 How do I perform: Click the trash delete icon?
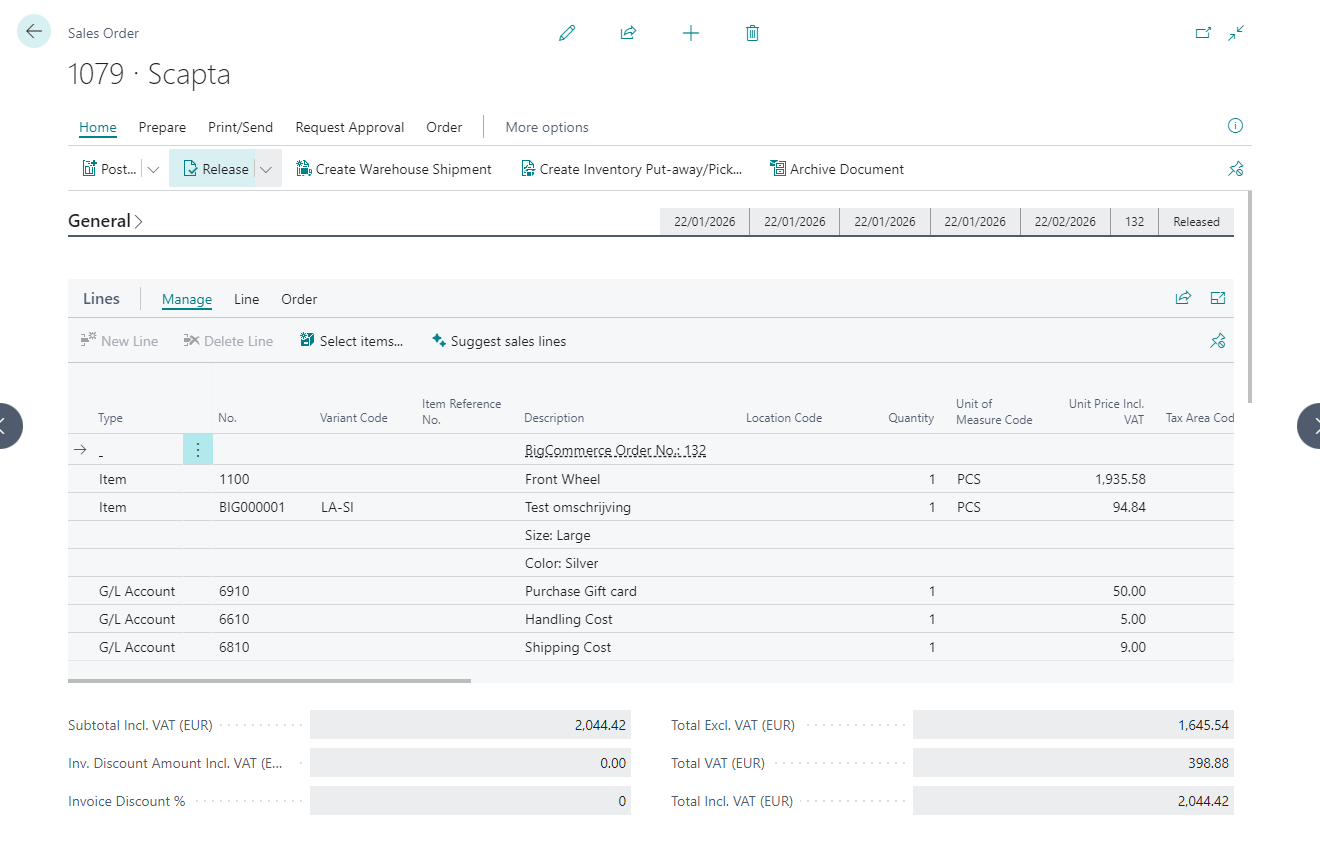coord(753,33)
